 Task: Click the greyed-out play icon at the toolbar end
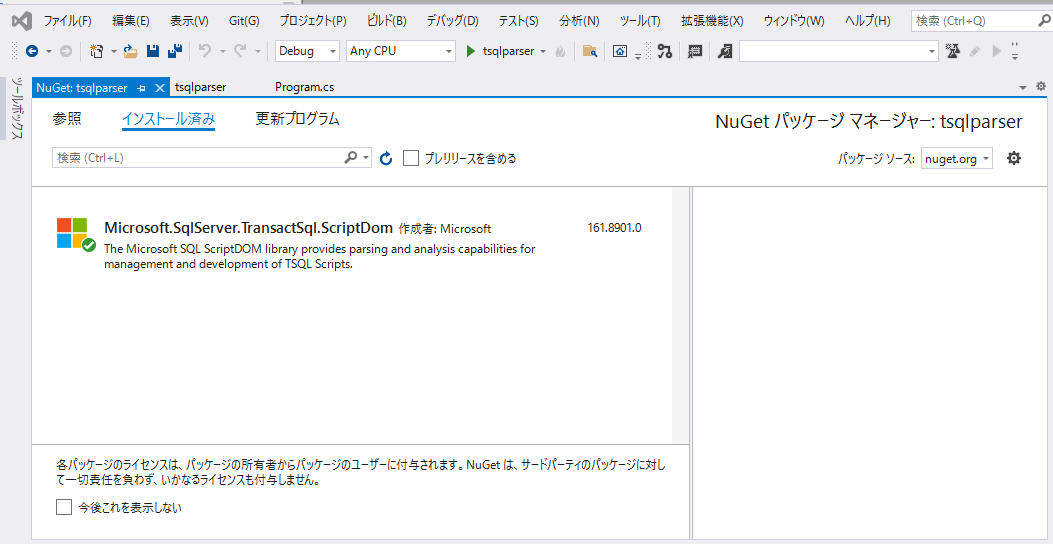(x=997, y=51)
